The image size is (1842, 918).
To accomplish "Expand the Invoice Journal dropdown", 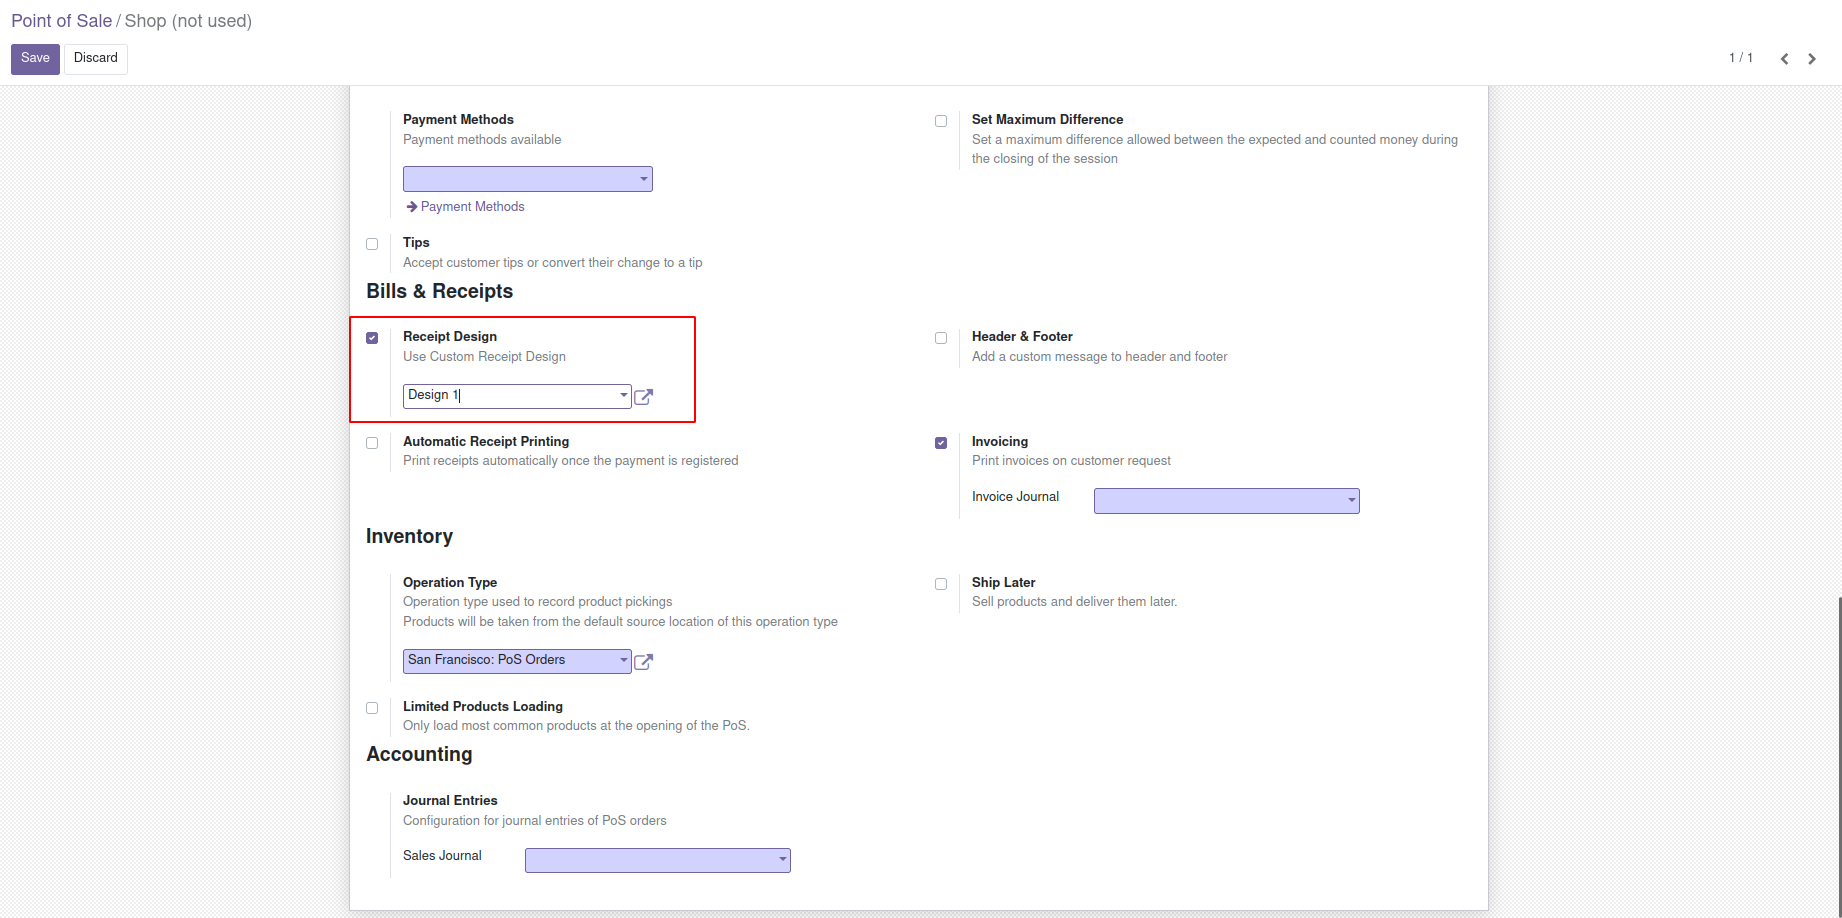I will tap(1226, 501).
